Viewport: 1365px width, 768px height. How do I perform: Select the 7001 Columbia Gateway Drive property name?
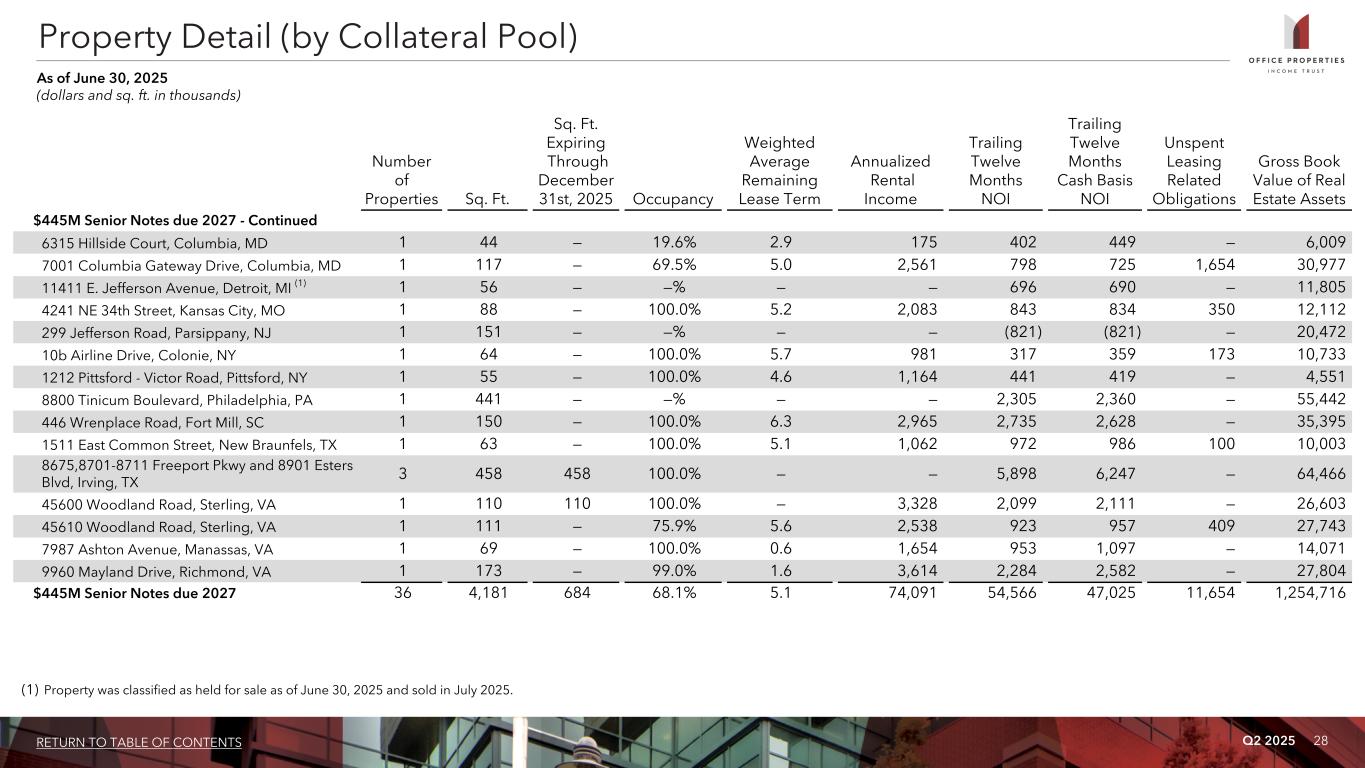191,265
